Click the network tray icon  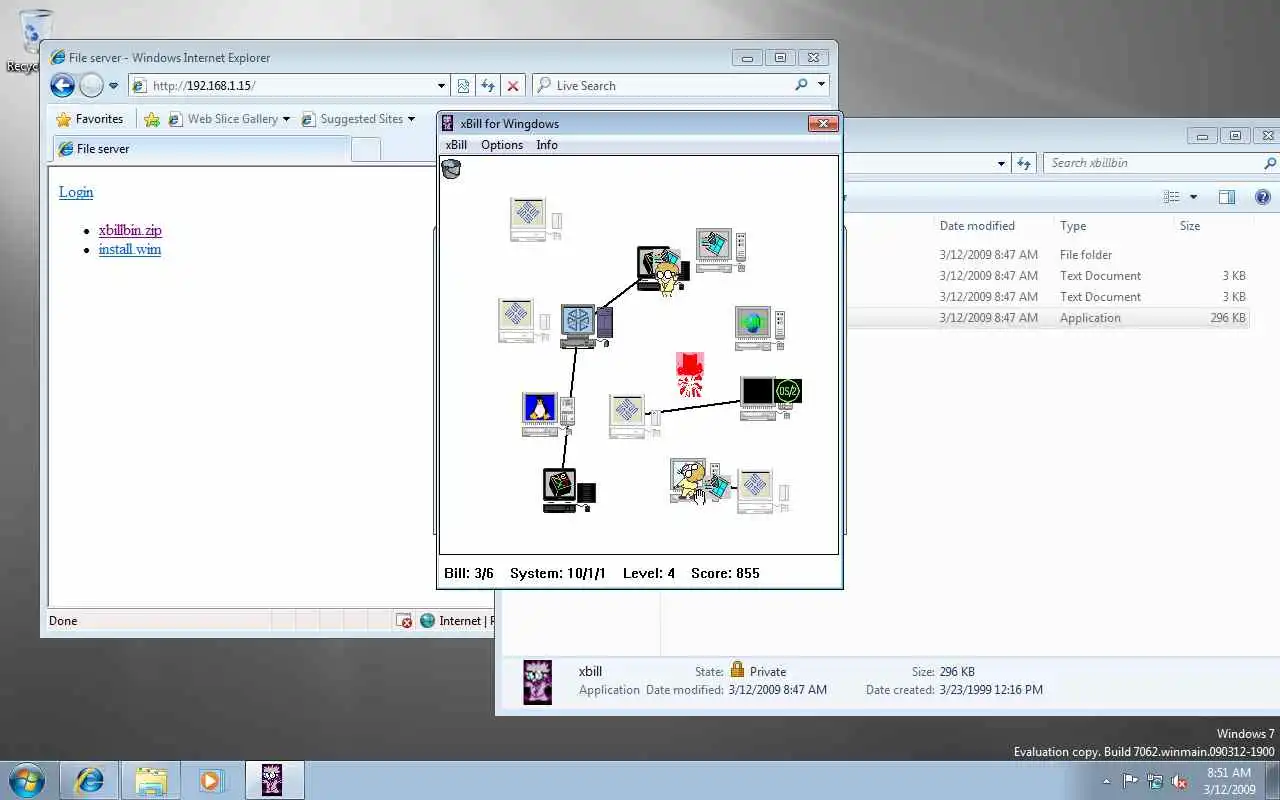pyautogui.click(x=1155, y=781)
